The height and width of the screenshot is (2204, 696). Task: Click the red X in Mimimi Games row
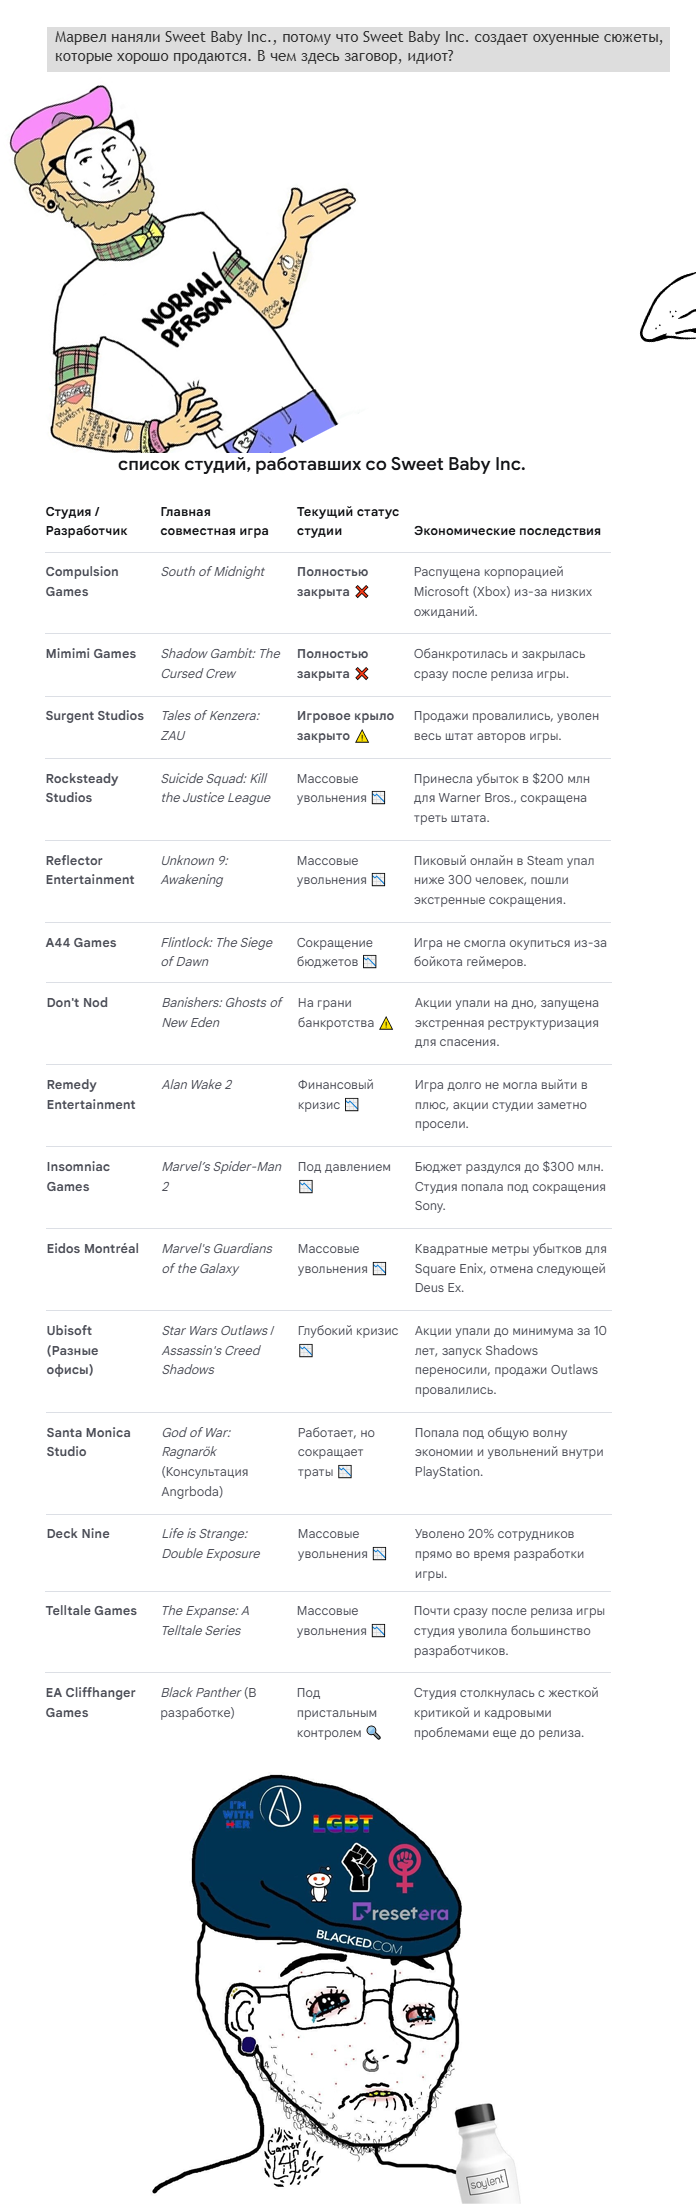pyautogui.click(x=362, y=674)
